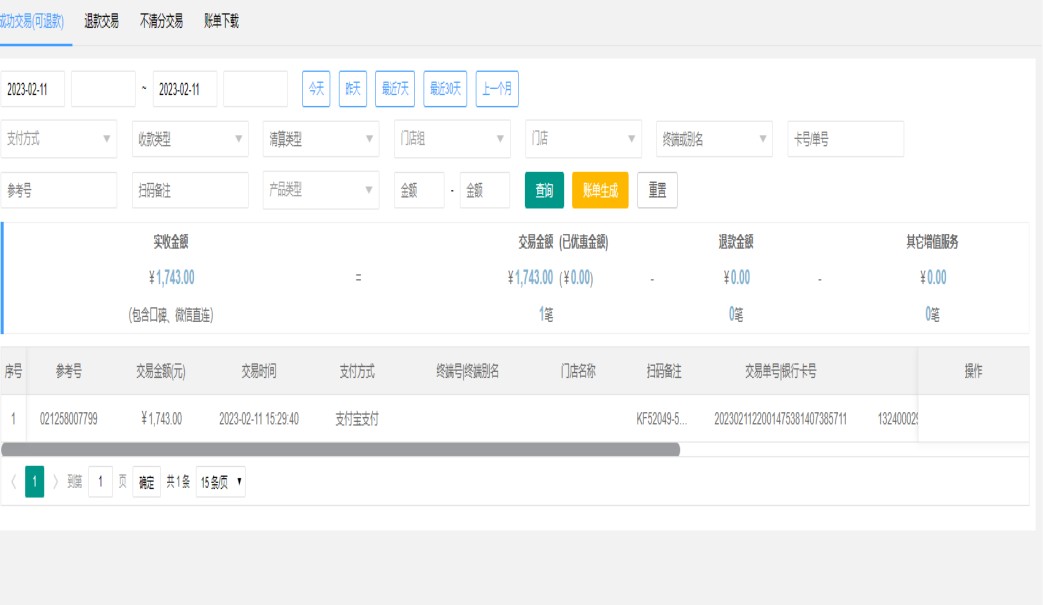Filter by 最近7天

pyautogui.click(x=395, y=89)
